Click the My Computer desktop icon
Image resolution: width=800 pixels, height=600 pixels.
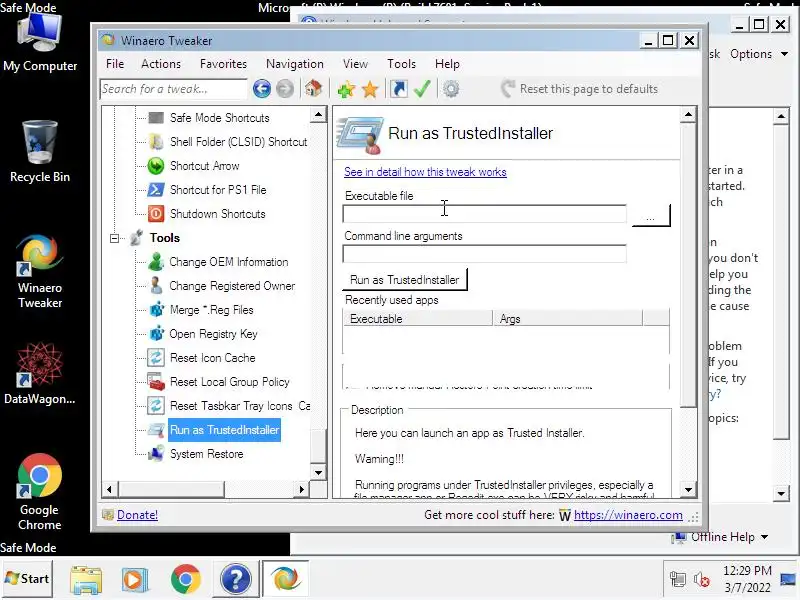click(x=40, y=41)
